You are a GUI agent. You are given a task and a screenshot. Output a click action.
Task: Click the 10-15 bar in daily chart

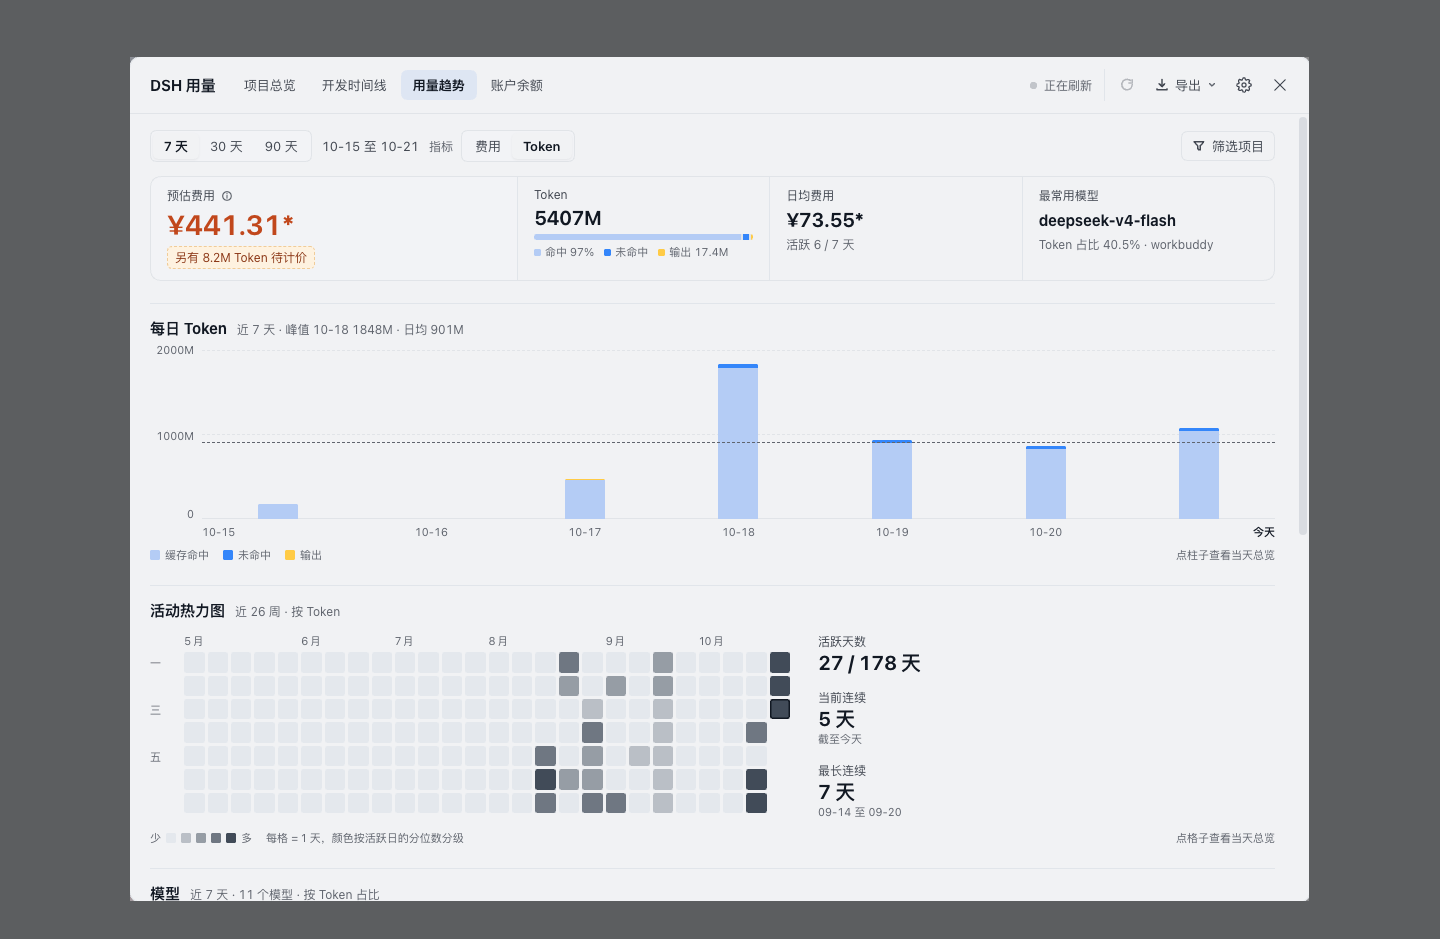278,511
